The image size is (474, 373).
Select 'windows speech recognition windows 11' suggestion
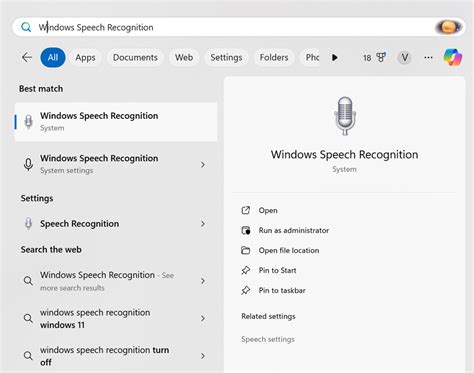[116, 318]
